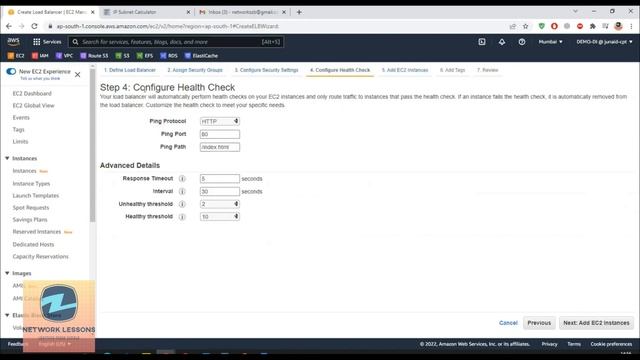The width and height of the screenshot is (640, 360).
Task: Open Privacy link in footer
Action: pyautogui.click(x=549, y=344)
